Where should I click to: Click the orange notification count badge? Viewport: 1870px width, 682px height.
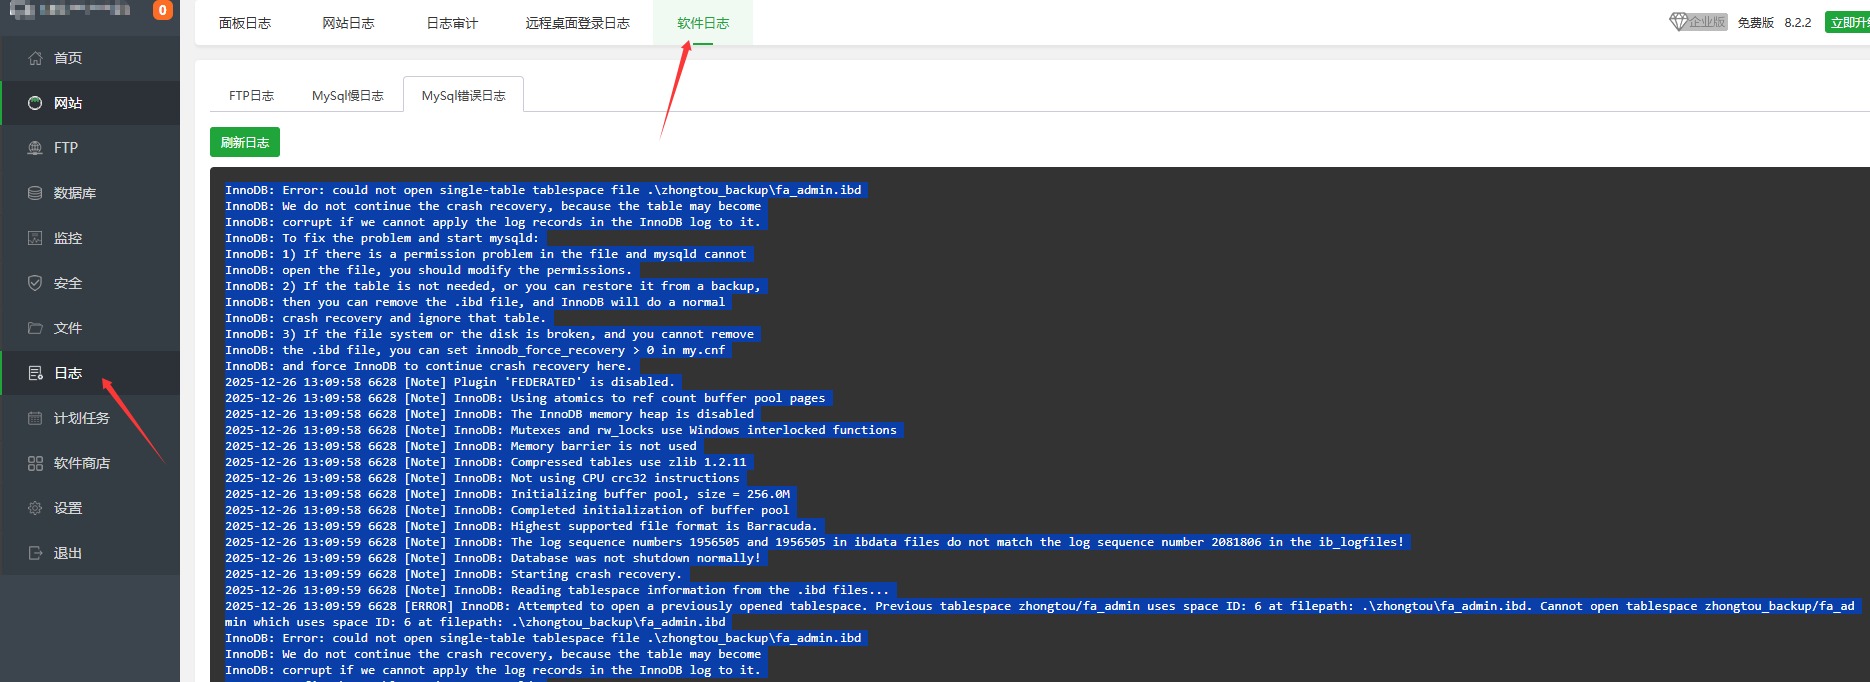click(162, 10)
